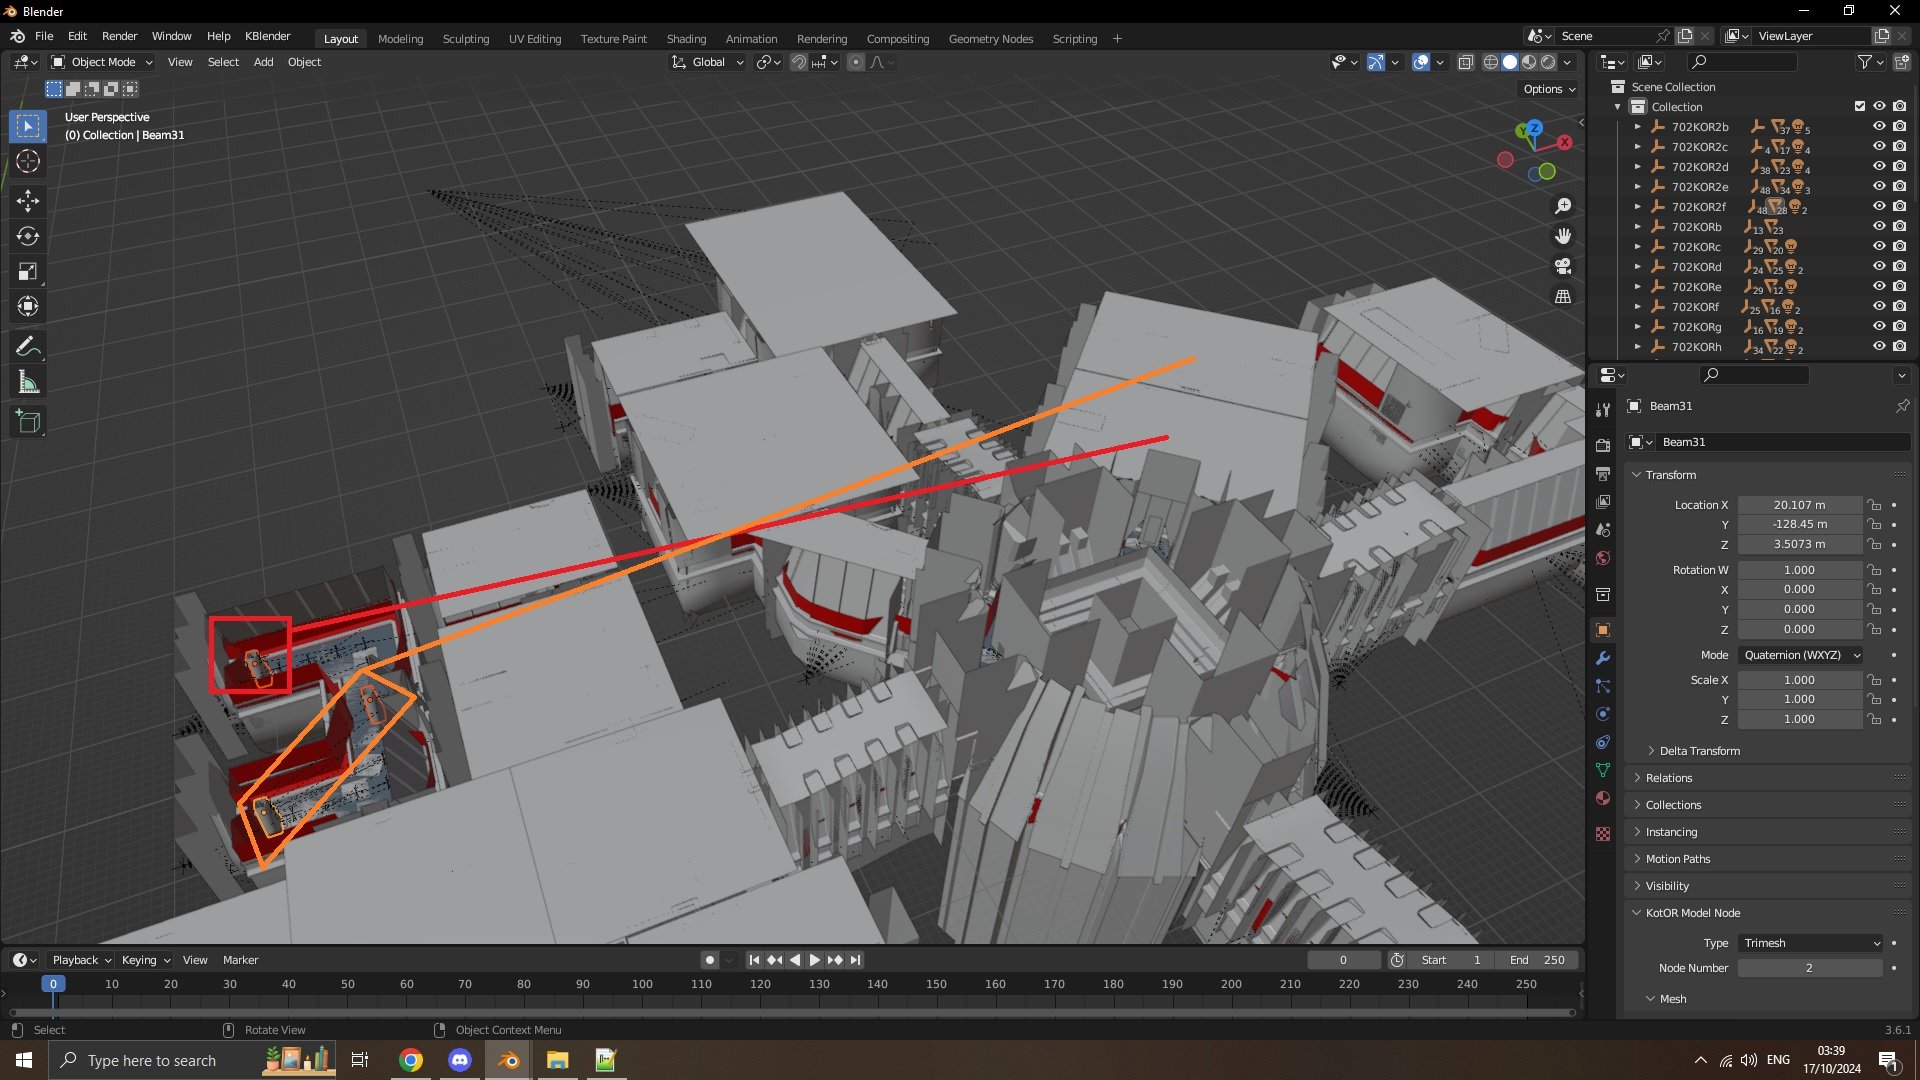Disable rendering for 702KORe
This screenshot has height=1080, width=1920.
1899,287
